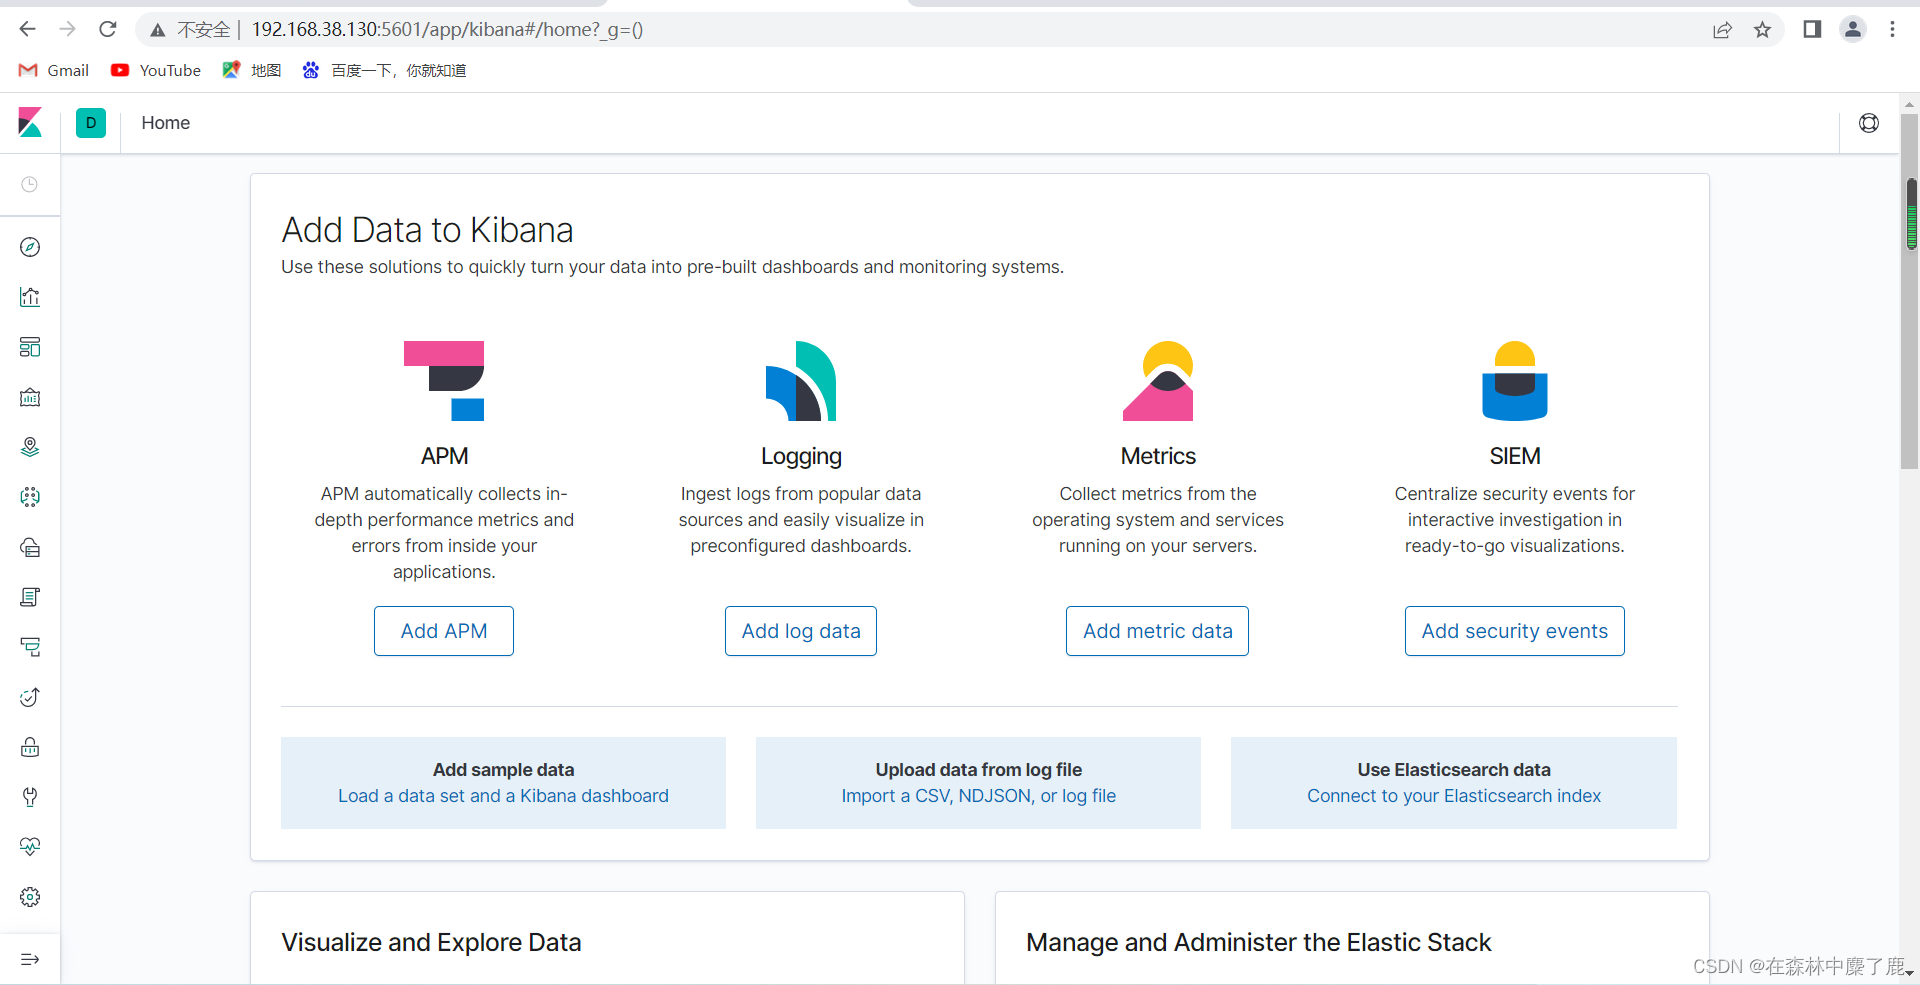The image size is (1920, 985).
Task: Open the 百度一下 bookmark
Action: pos(384,70)
